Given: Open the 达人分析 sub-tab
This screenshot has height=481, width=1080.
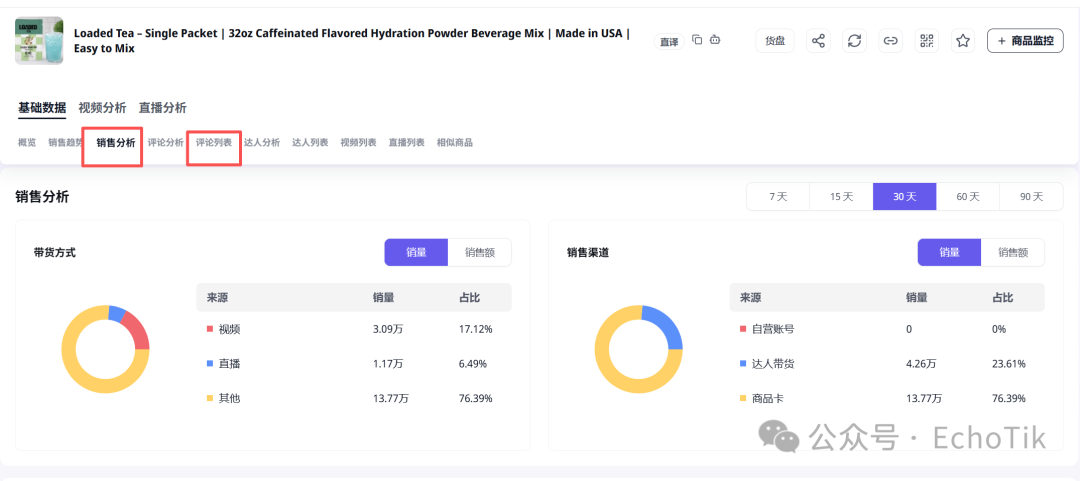Looking at the screenshot, I should [262, 143].
